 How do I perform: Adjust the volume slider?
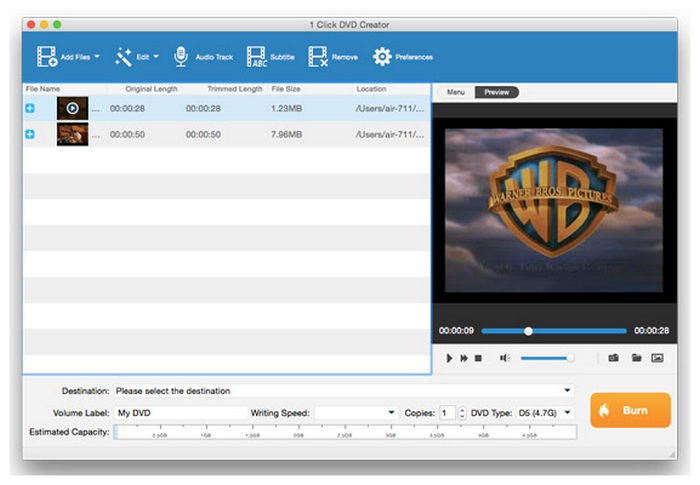[547, 358]
